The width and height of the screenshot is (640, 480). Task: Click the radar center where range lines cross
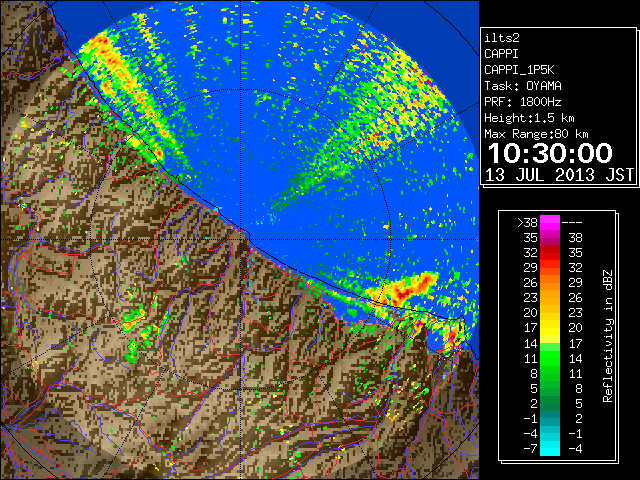point(241,240)
